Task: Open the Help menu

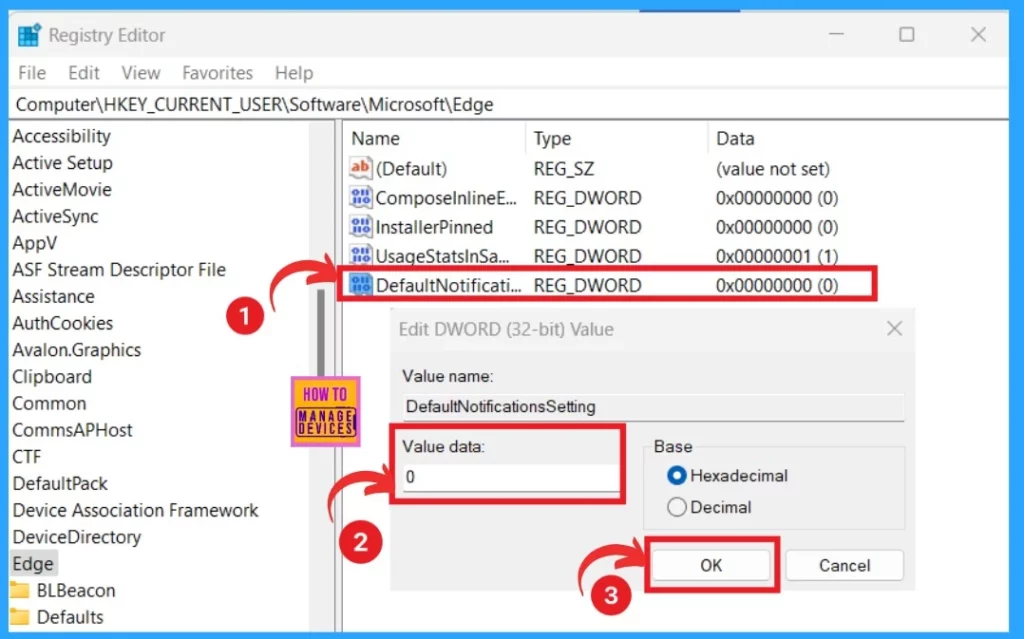Action: pos(294,73)
